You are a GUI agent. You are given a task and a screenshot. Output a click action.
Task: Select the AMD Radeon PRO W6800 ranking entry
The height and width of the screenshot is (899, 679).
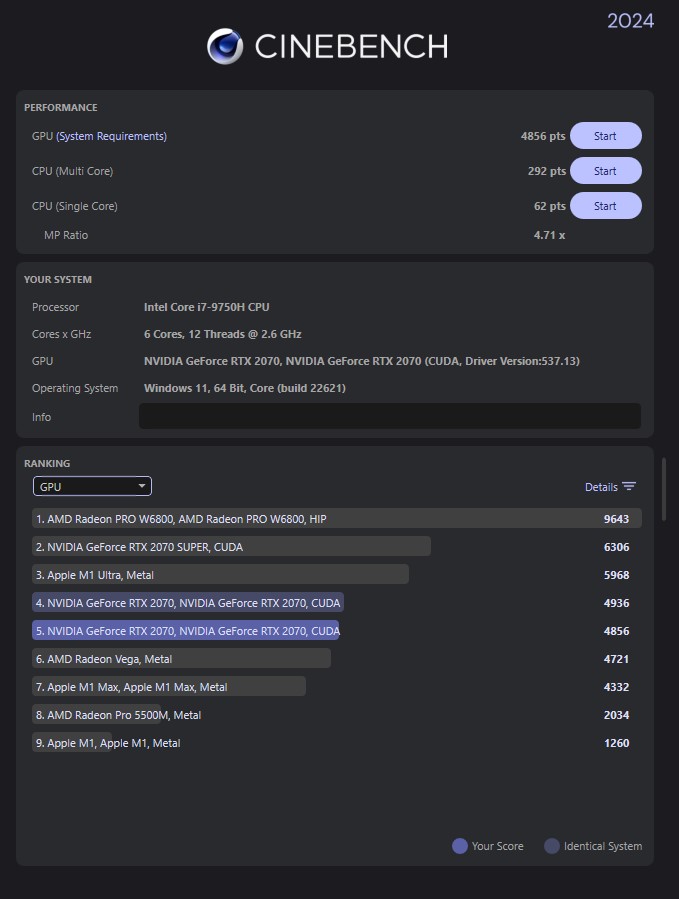[337, 518]
